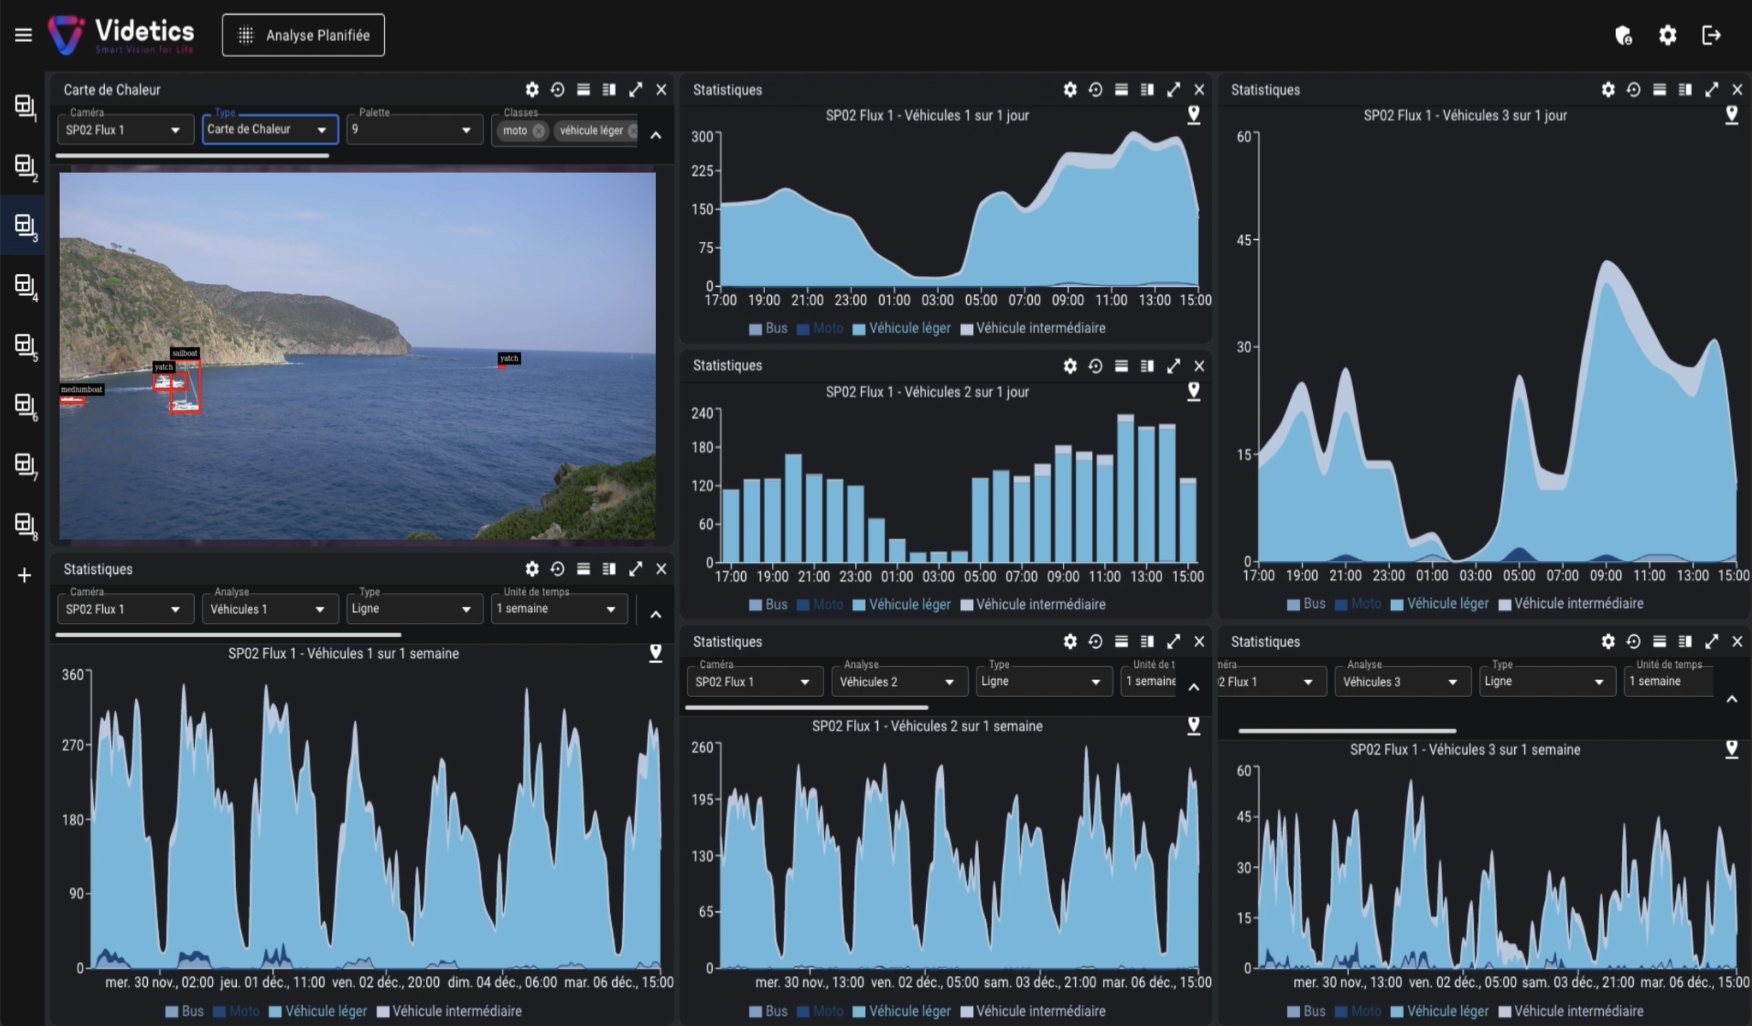Viewport: 1752px width, 1026px height.
Task: Toggle Bus legend in Véhicules 1 sur 1 jour chart
Action: tap(768, 328)
